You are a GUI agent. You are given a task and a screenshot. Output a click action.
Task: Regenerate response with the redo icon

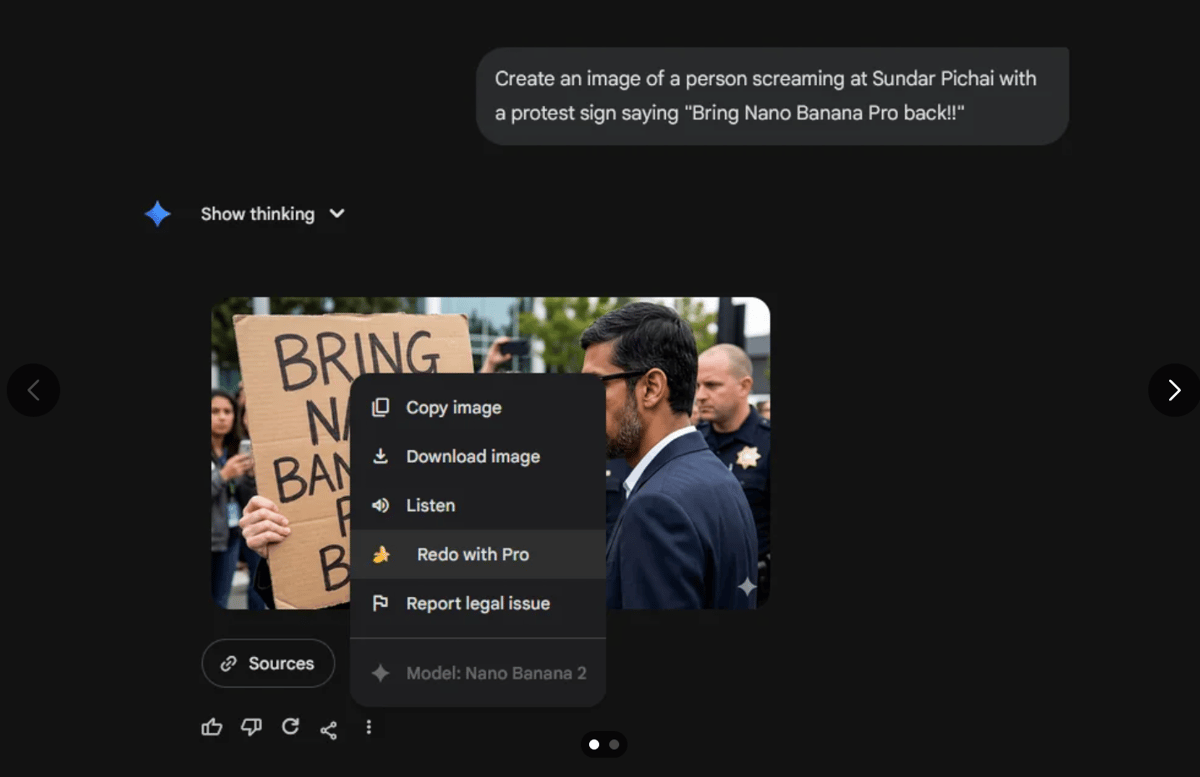click(x=290, y=727)
